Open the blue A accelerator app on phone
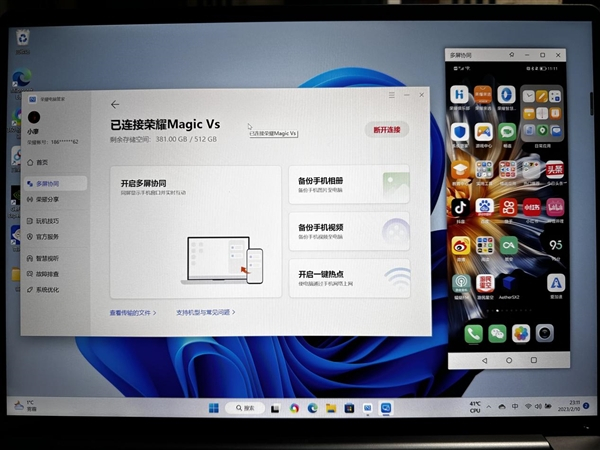The image size is (600, 450). 556,285
